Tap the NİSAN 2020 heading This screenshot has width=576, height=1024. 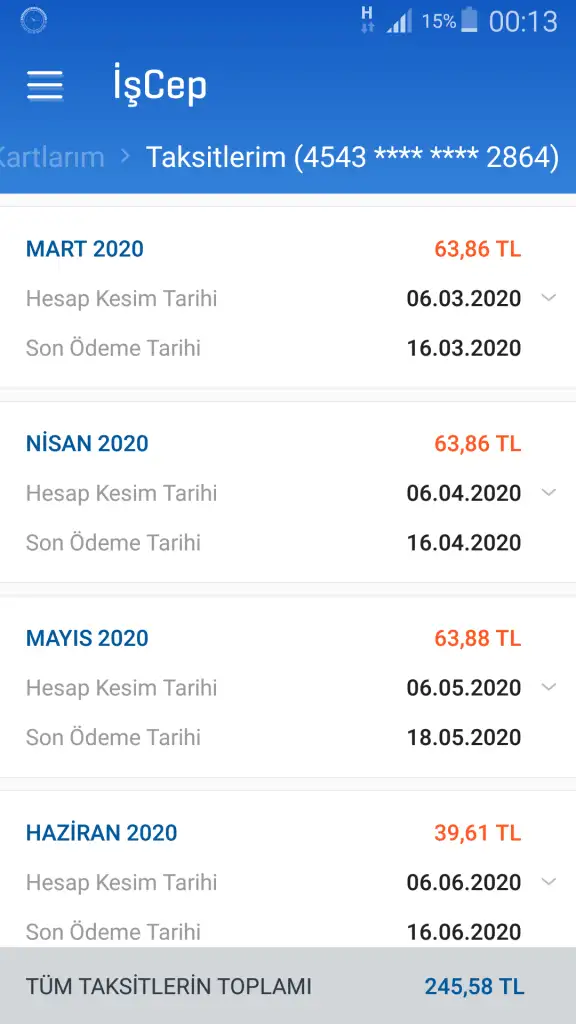88,443
